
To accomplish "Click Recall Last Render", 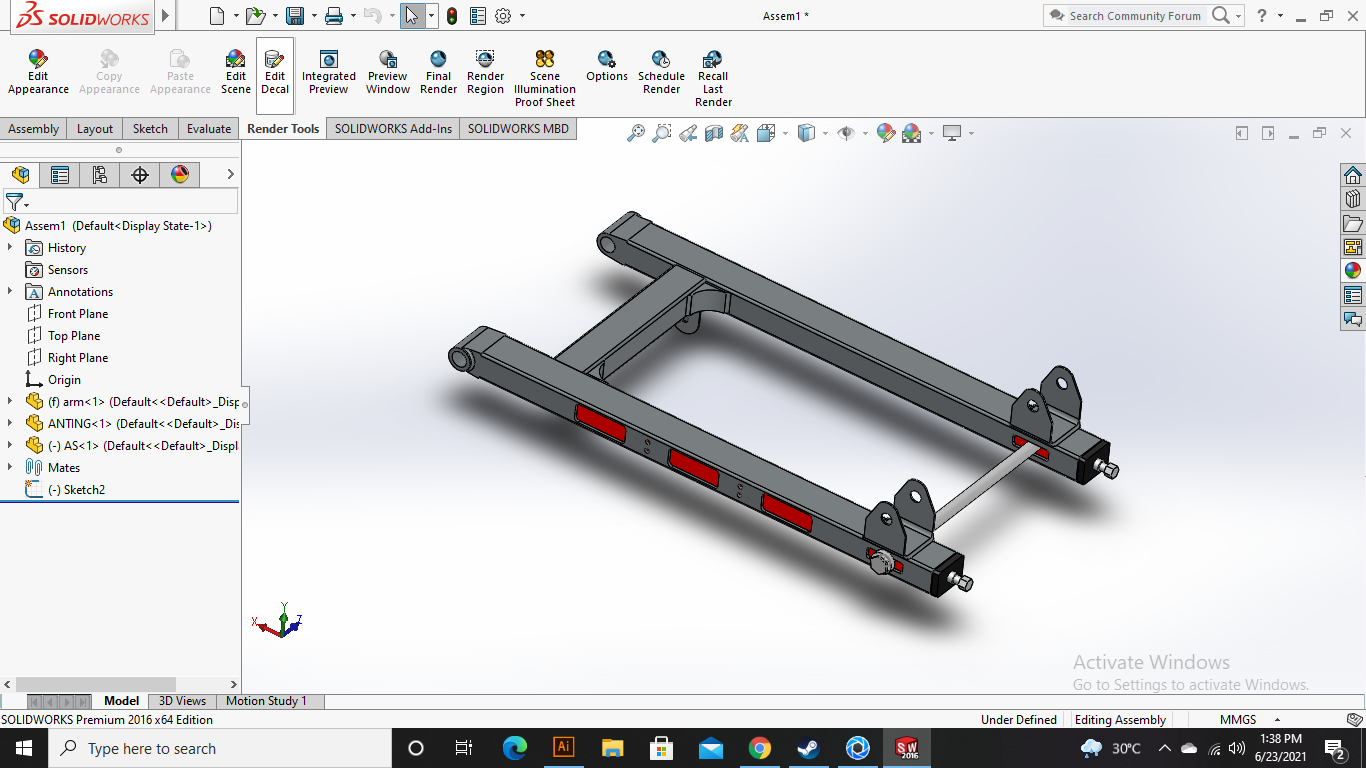I will pos(713,78).
